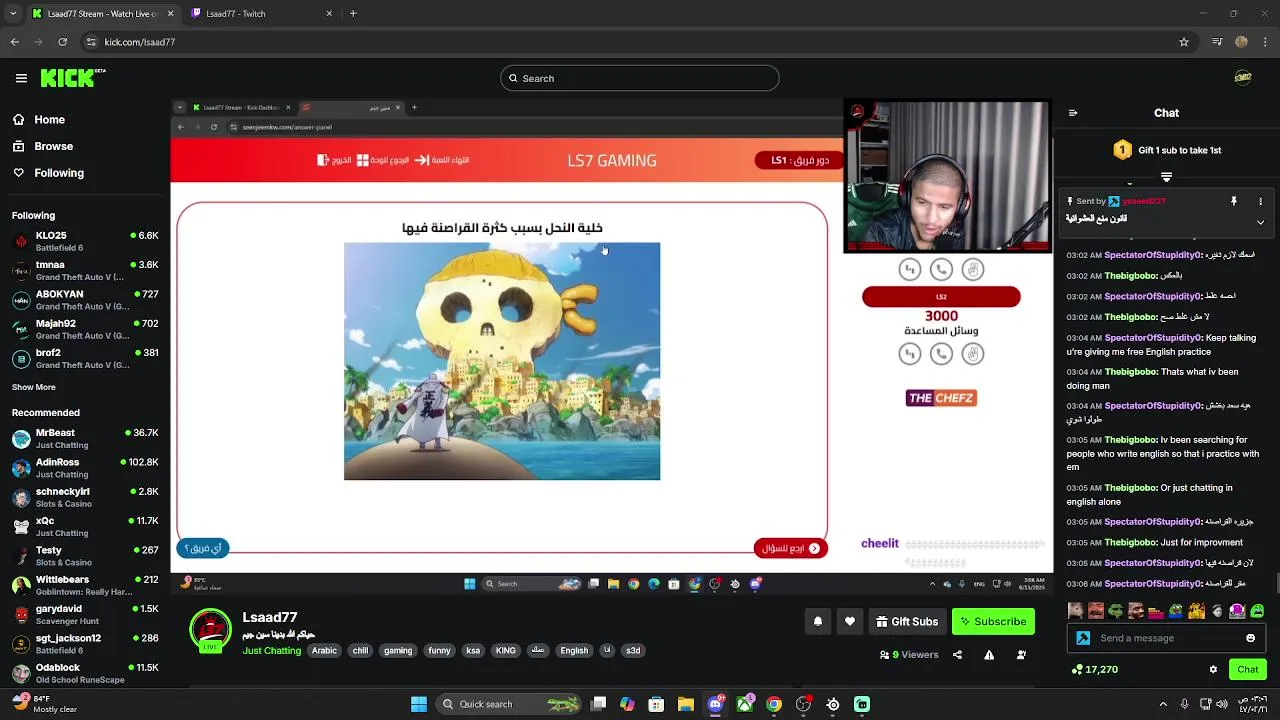Unpin the pinned chat message

(x=1234, y=201)
